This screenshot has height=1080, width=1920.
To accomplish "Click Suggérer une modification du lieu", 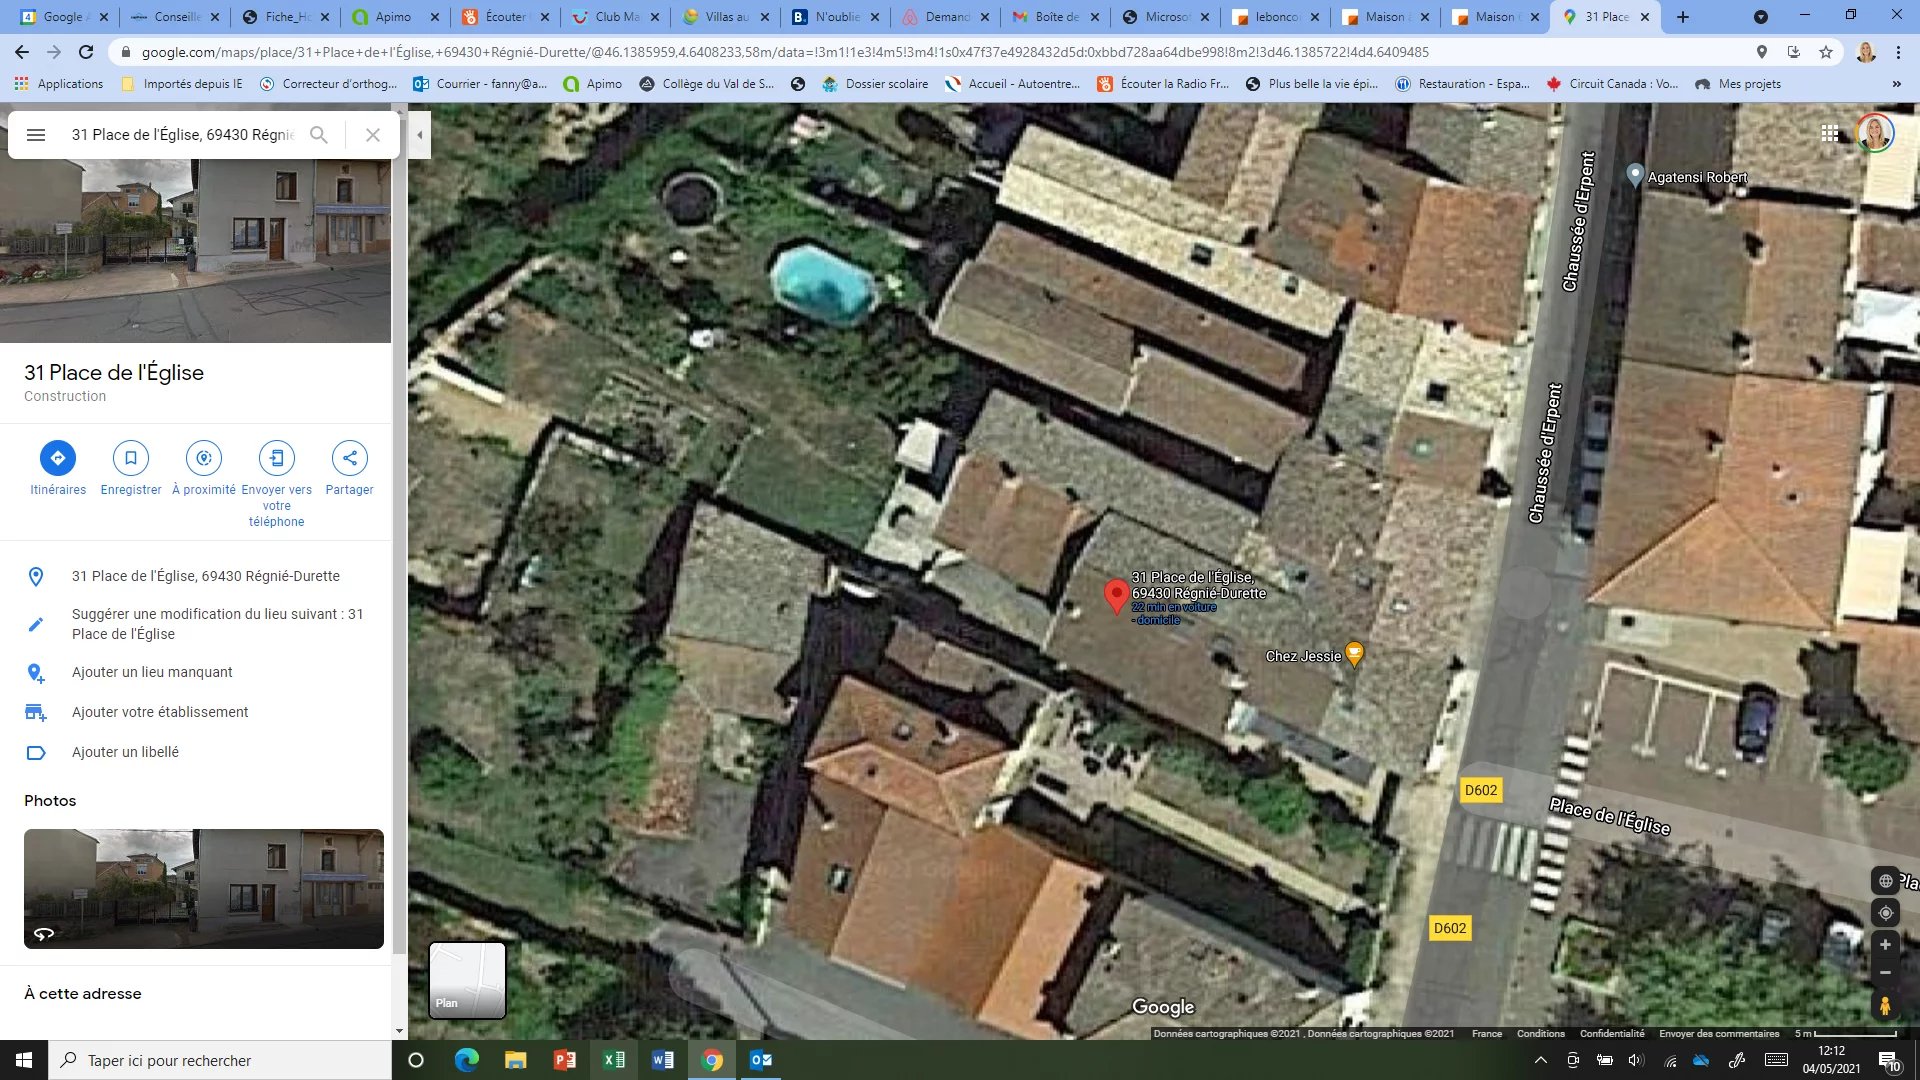I will tap(196, 624).
